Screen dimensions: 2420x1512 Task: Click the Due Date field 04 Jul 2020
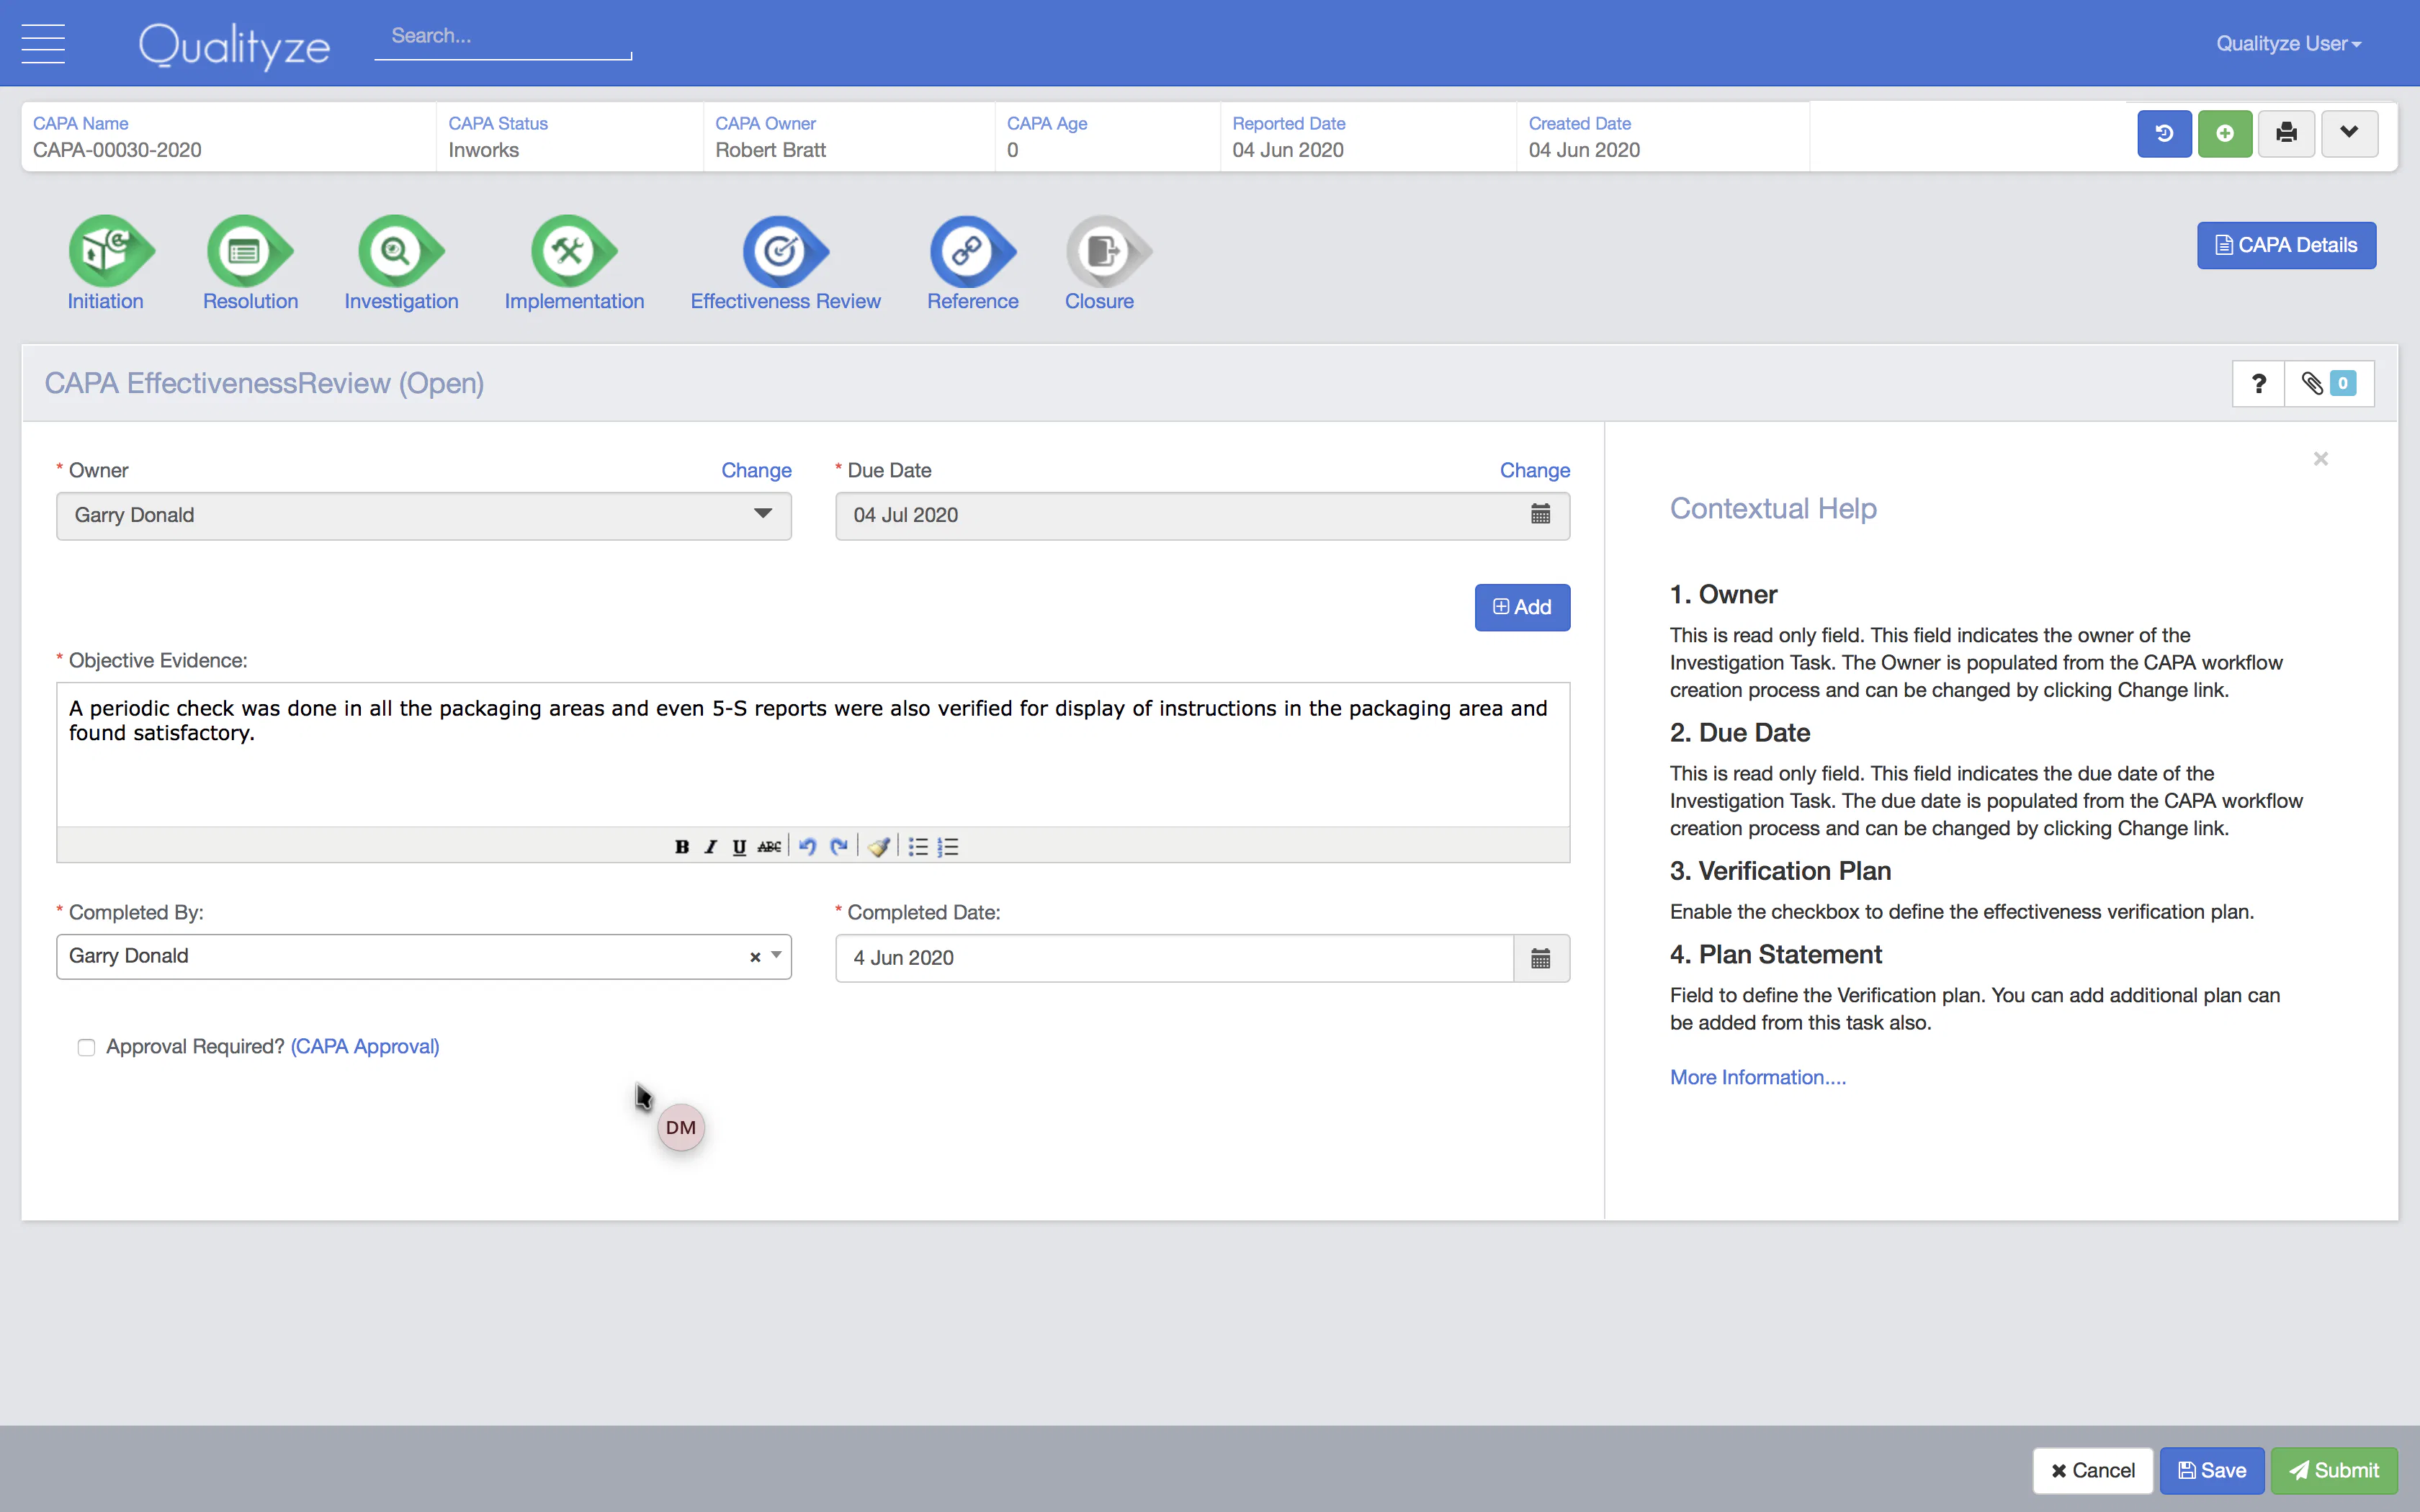point(1202,516)
